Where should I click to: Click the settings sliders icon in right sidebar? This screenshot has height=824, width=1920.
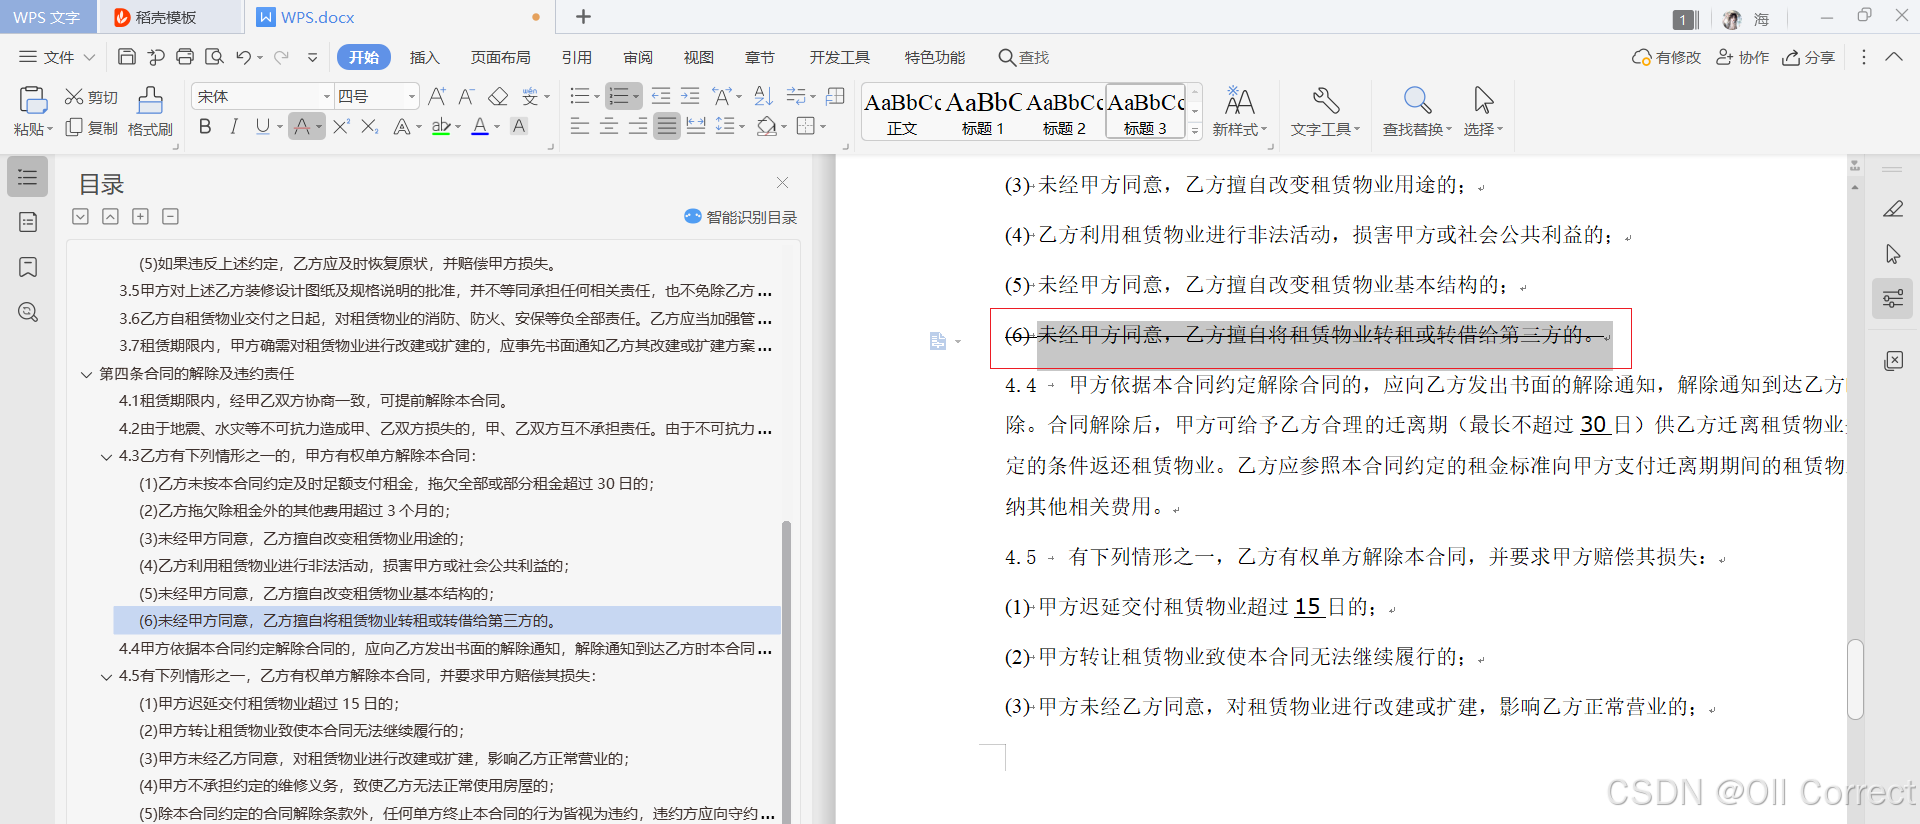pos(1893,298)
